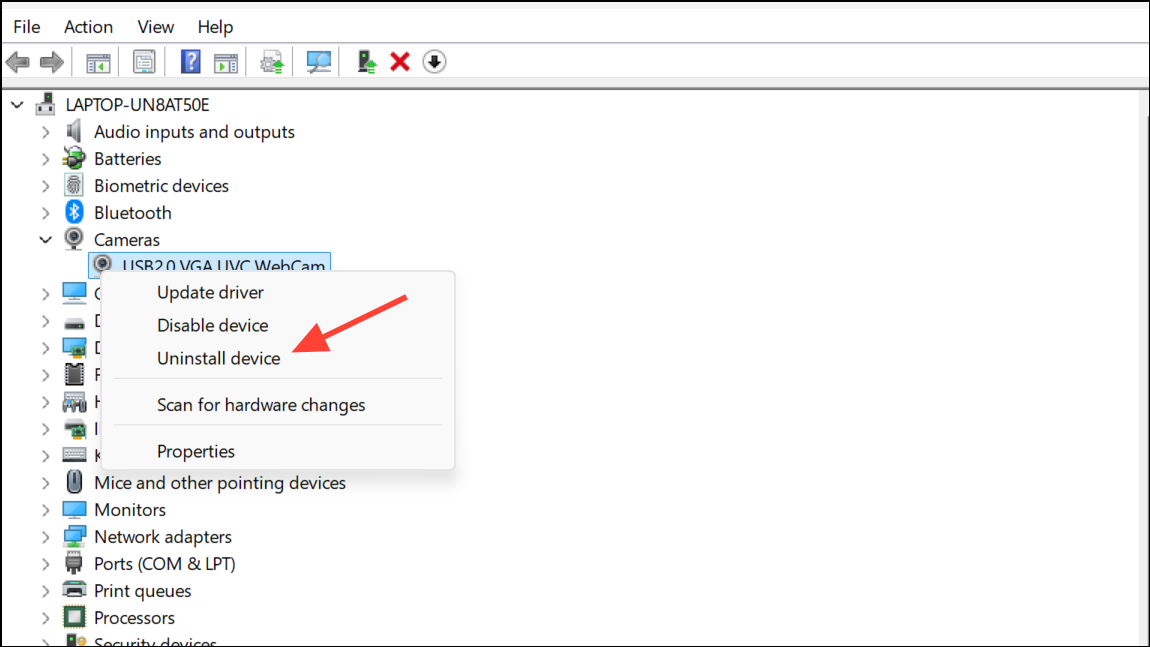The width and height of the screenshot is (1150, 647).
Task: Click the Scan for hardware changes monitor icon
Action: [x=318, y=62]
